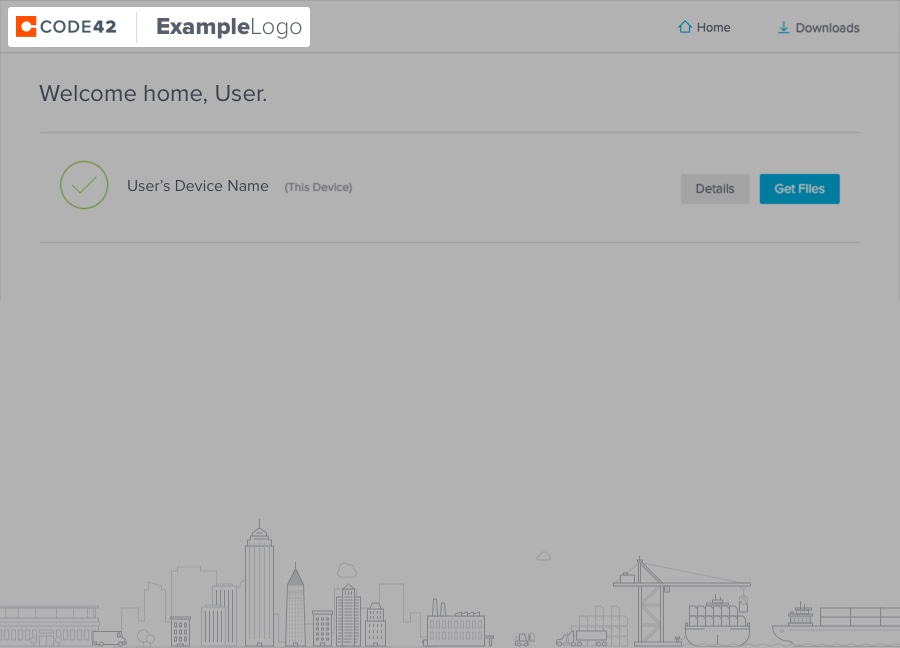Screen dimensions: 900x648
Task: Click the device entry row
Action: [450, 187]
